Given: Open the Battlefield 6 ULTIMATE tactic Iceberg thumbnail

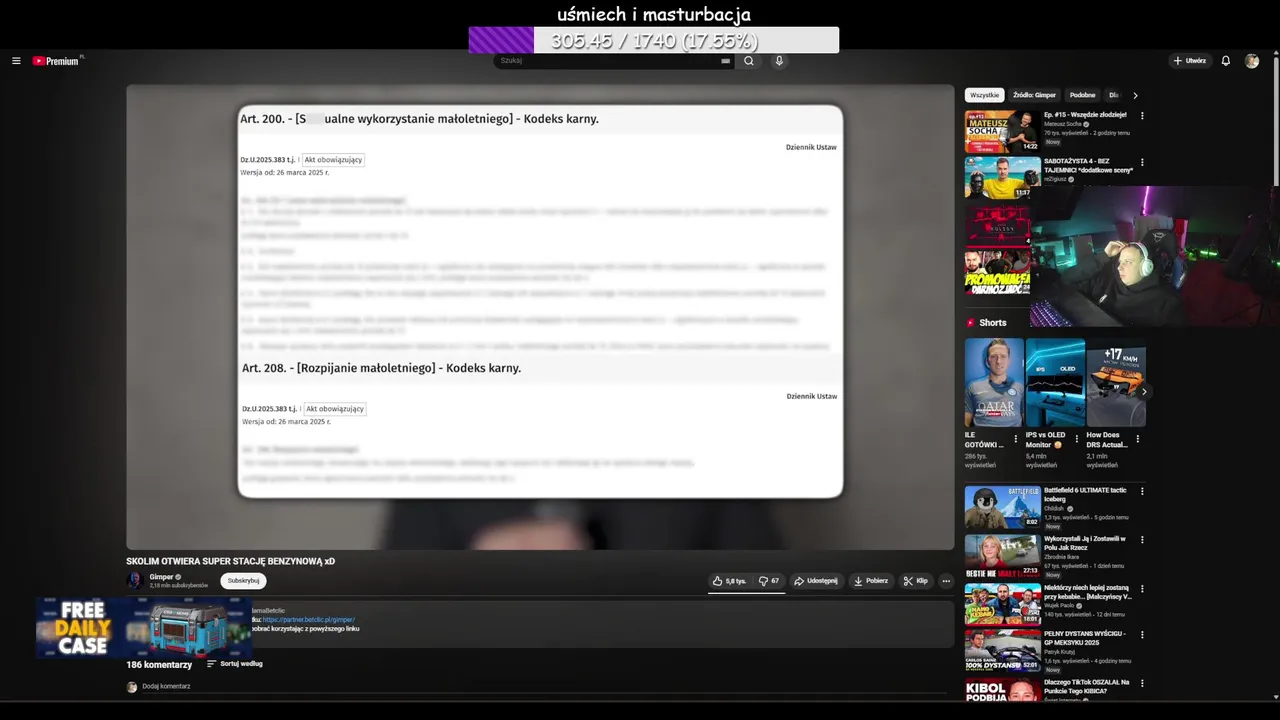Looking at the screenshot, I should 1003,507.
